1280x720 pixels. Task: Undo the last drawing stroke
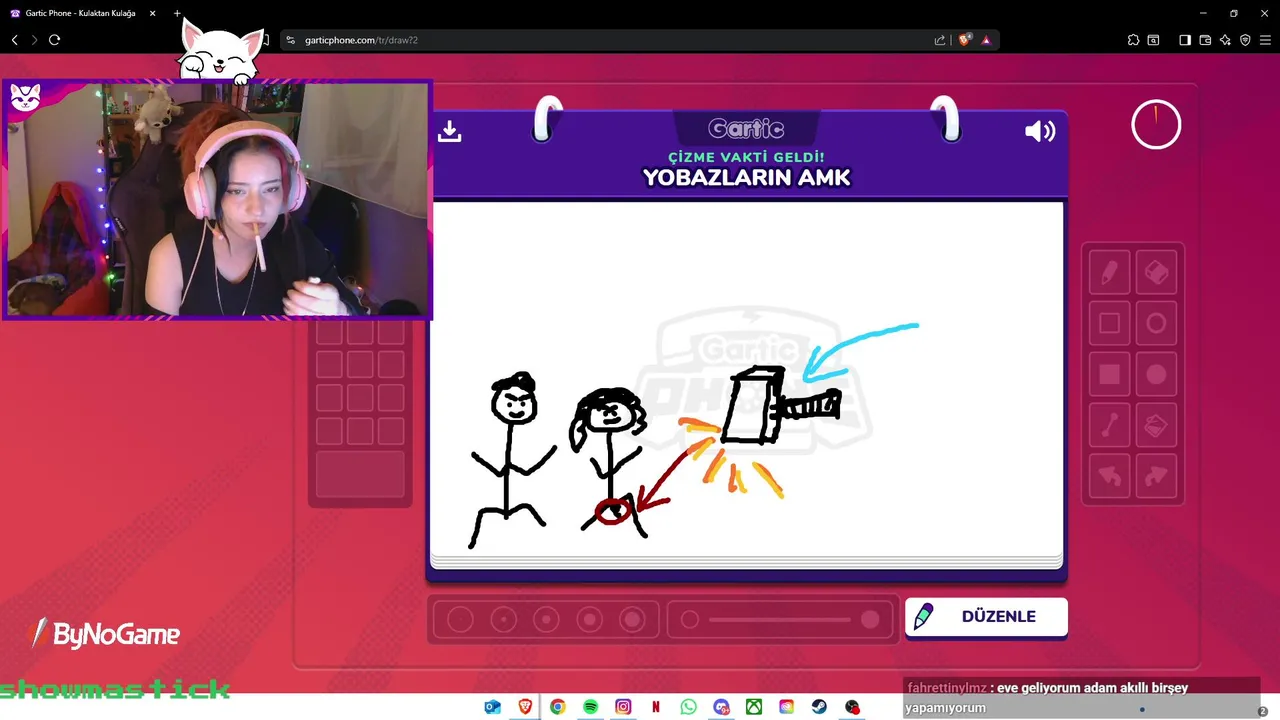click(1110, 477)
